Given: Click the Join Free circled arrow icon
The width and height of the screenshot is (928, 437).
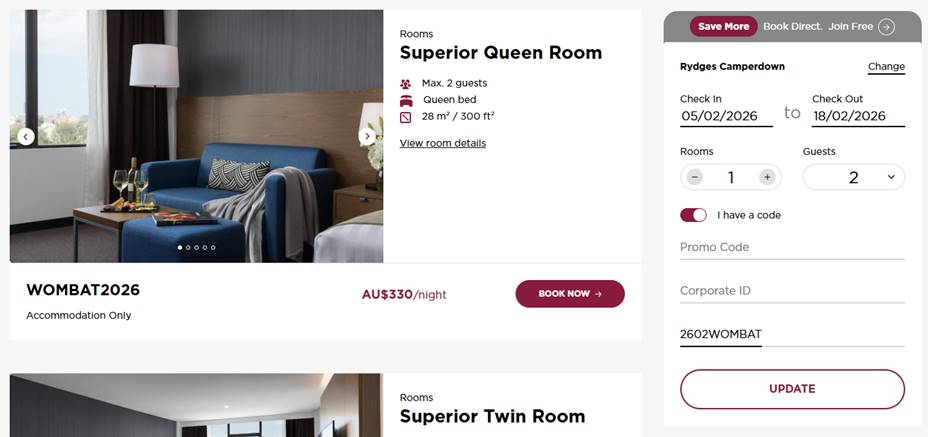Looking at the screenshot, I should coord(886,27).
